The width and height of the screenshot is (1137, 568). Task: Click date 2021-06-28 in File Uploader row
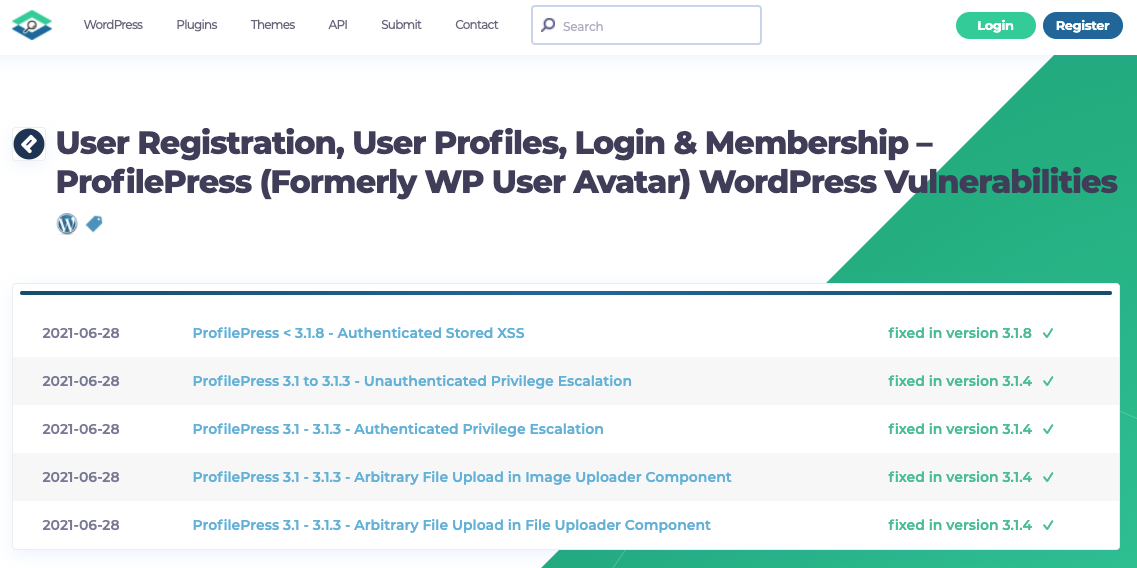[x=80, y=524]
